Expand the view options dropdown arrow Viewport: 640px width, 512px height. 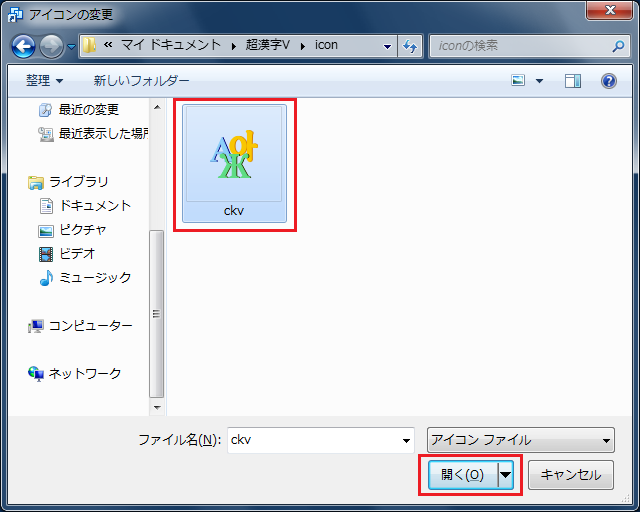click(x=540, y=81)
